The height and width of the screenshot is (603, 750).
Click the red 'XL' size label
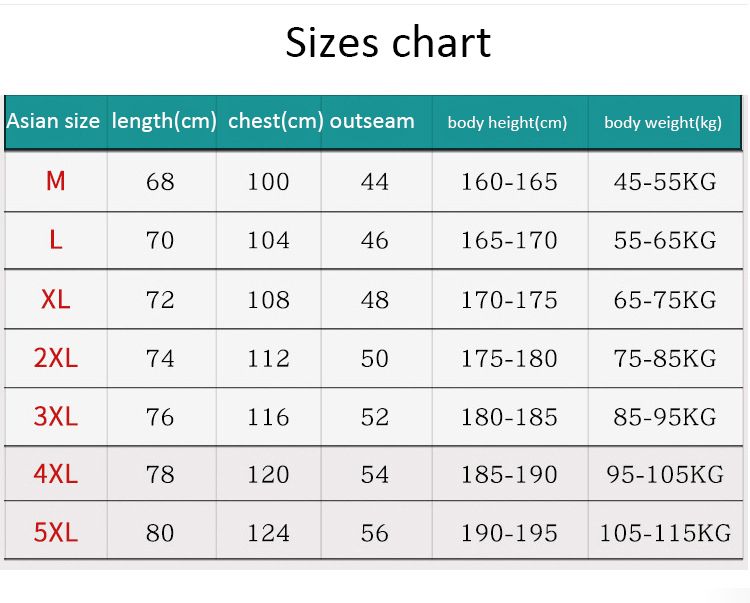(55, 299)
